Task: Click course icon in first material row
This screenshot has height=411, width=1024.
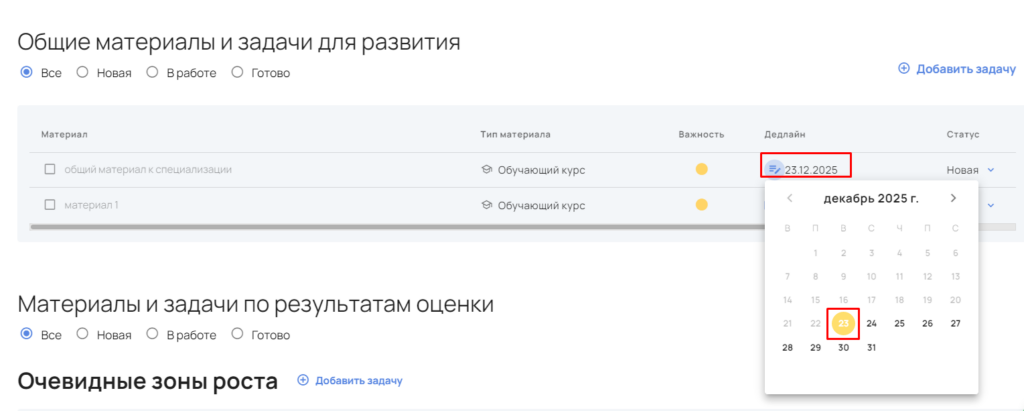Action: point(487,170)
